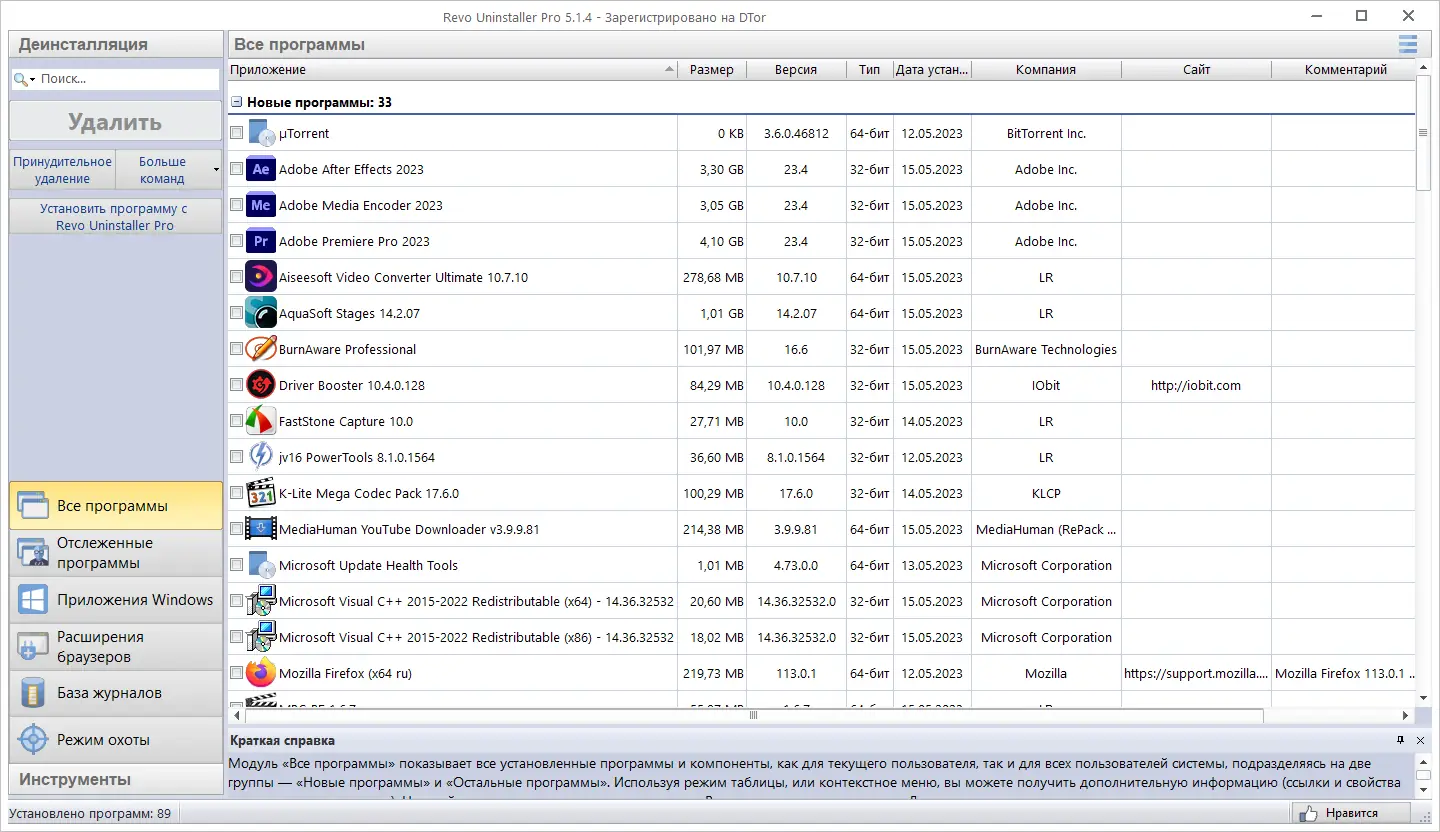Click Принудительное удаление button

62,170
